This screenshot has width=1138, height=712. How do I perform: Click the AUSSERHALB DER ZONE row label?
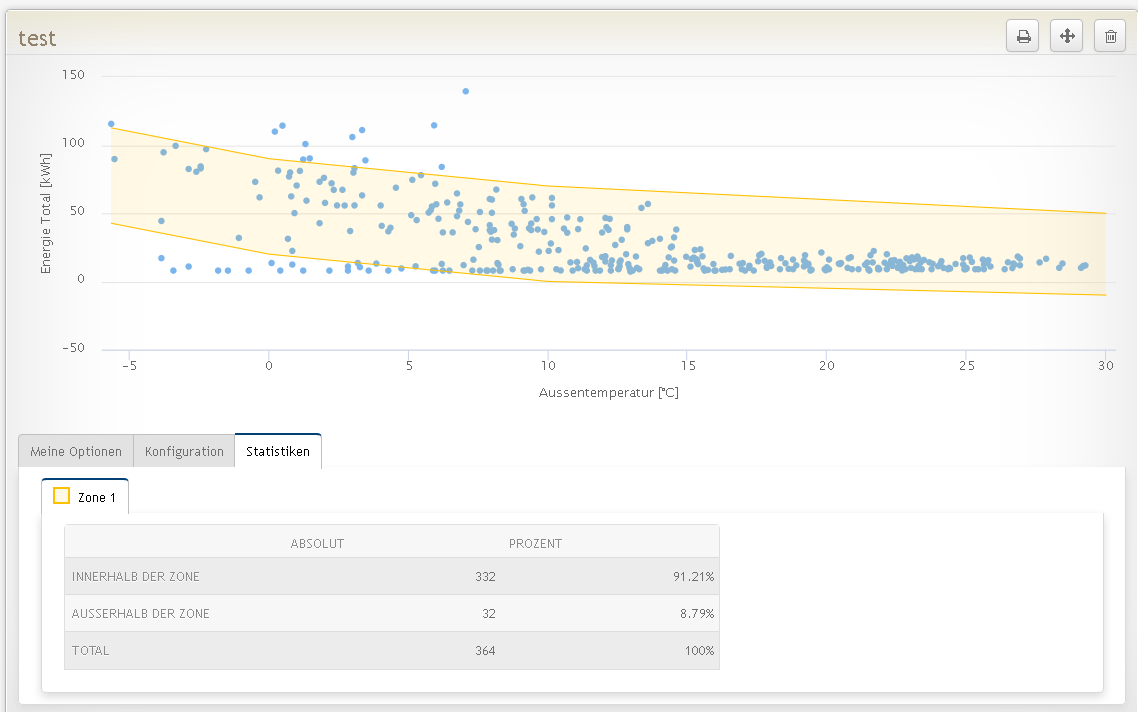tap(141, 614)
